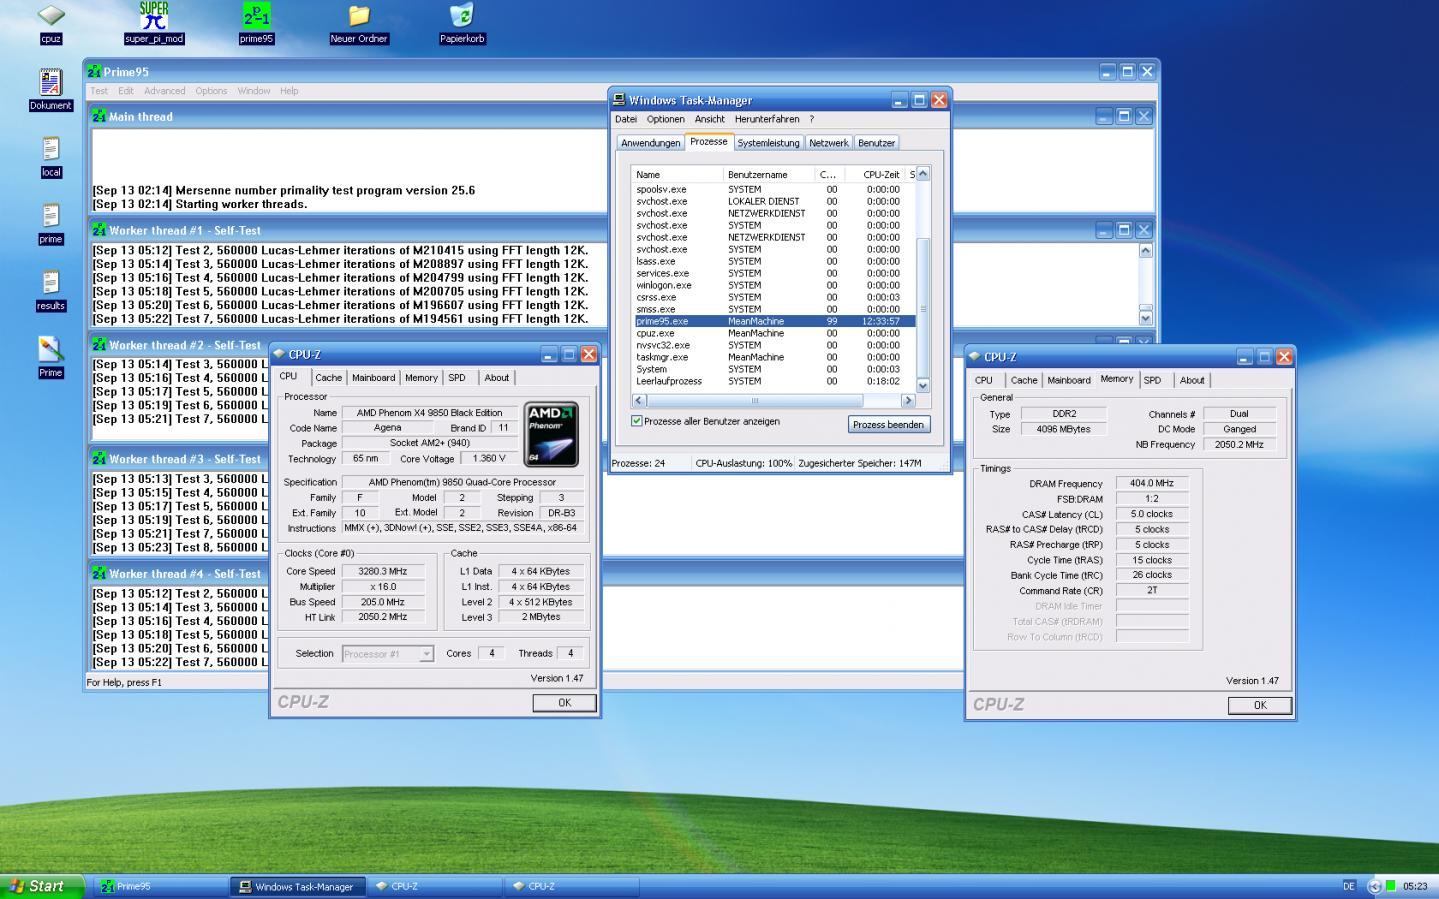Image resolution: width=1439 pixels, height=899 pixels.
Task: Open About tab in right CPU-Z
Action: pyautogui.click(x=1192, y=380)
